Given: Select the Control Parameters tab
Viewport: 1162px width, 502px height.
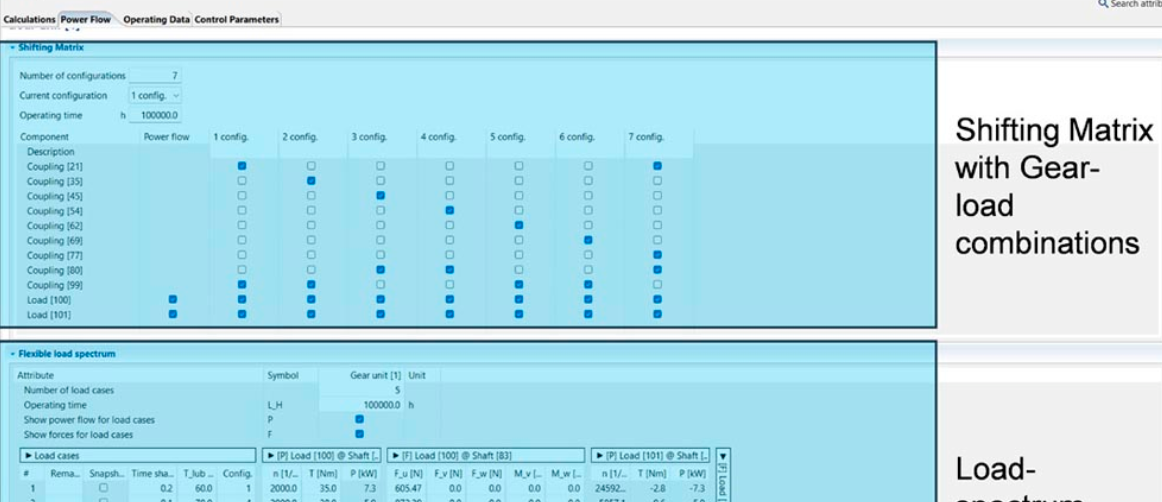Looking at the screenshot, I should (237, 19).
